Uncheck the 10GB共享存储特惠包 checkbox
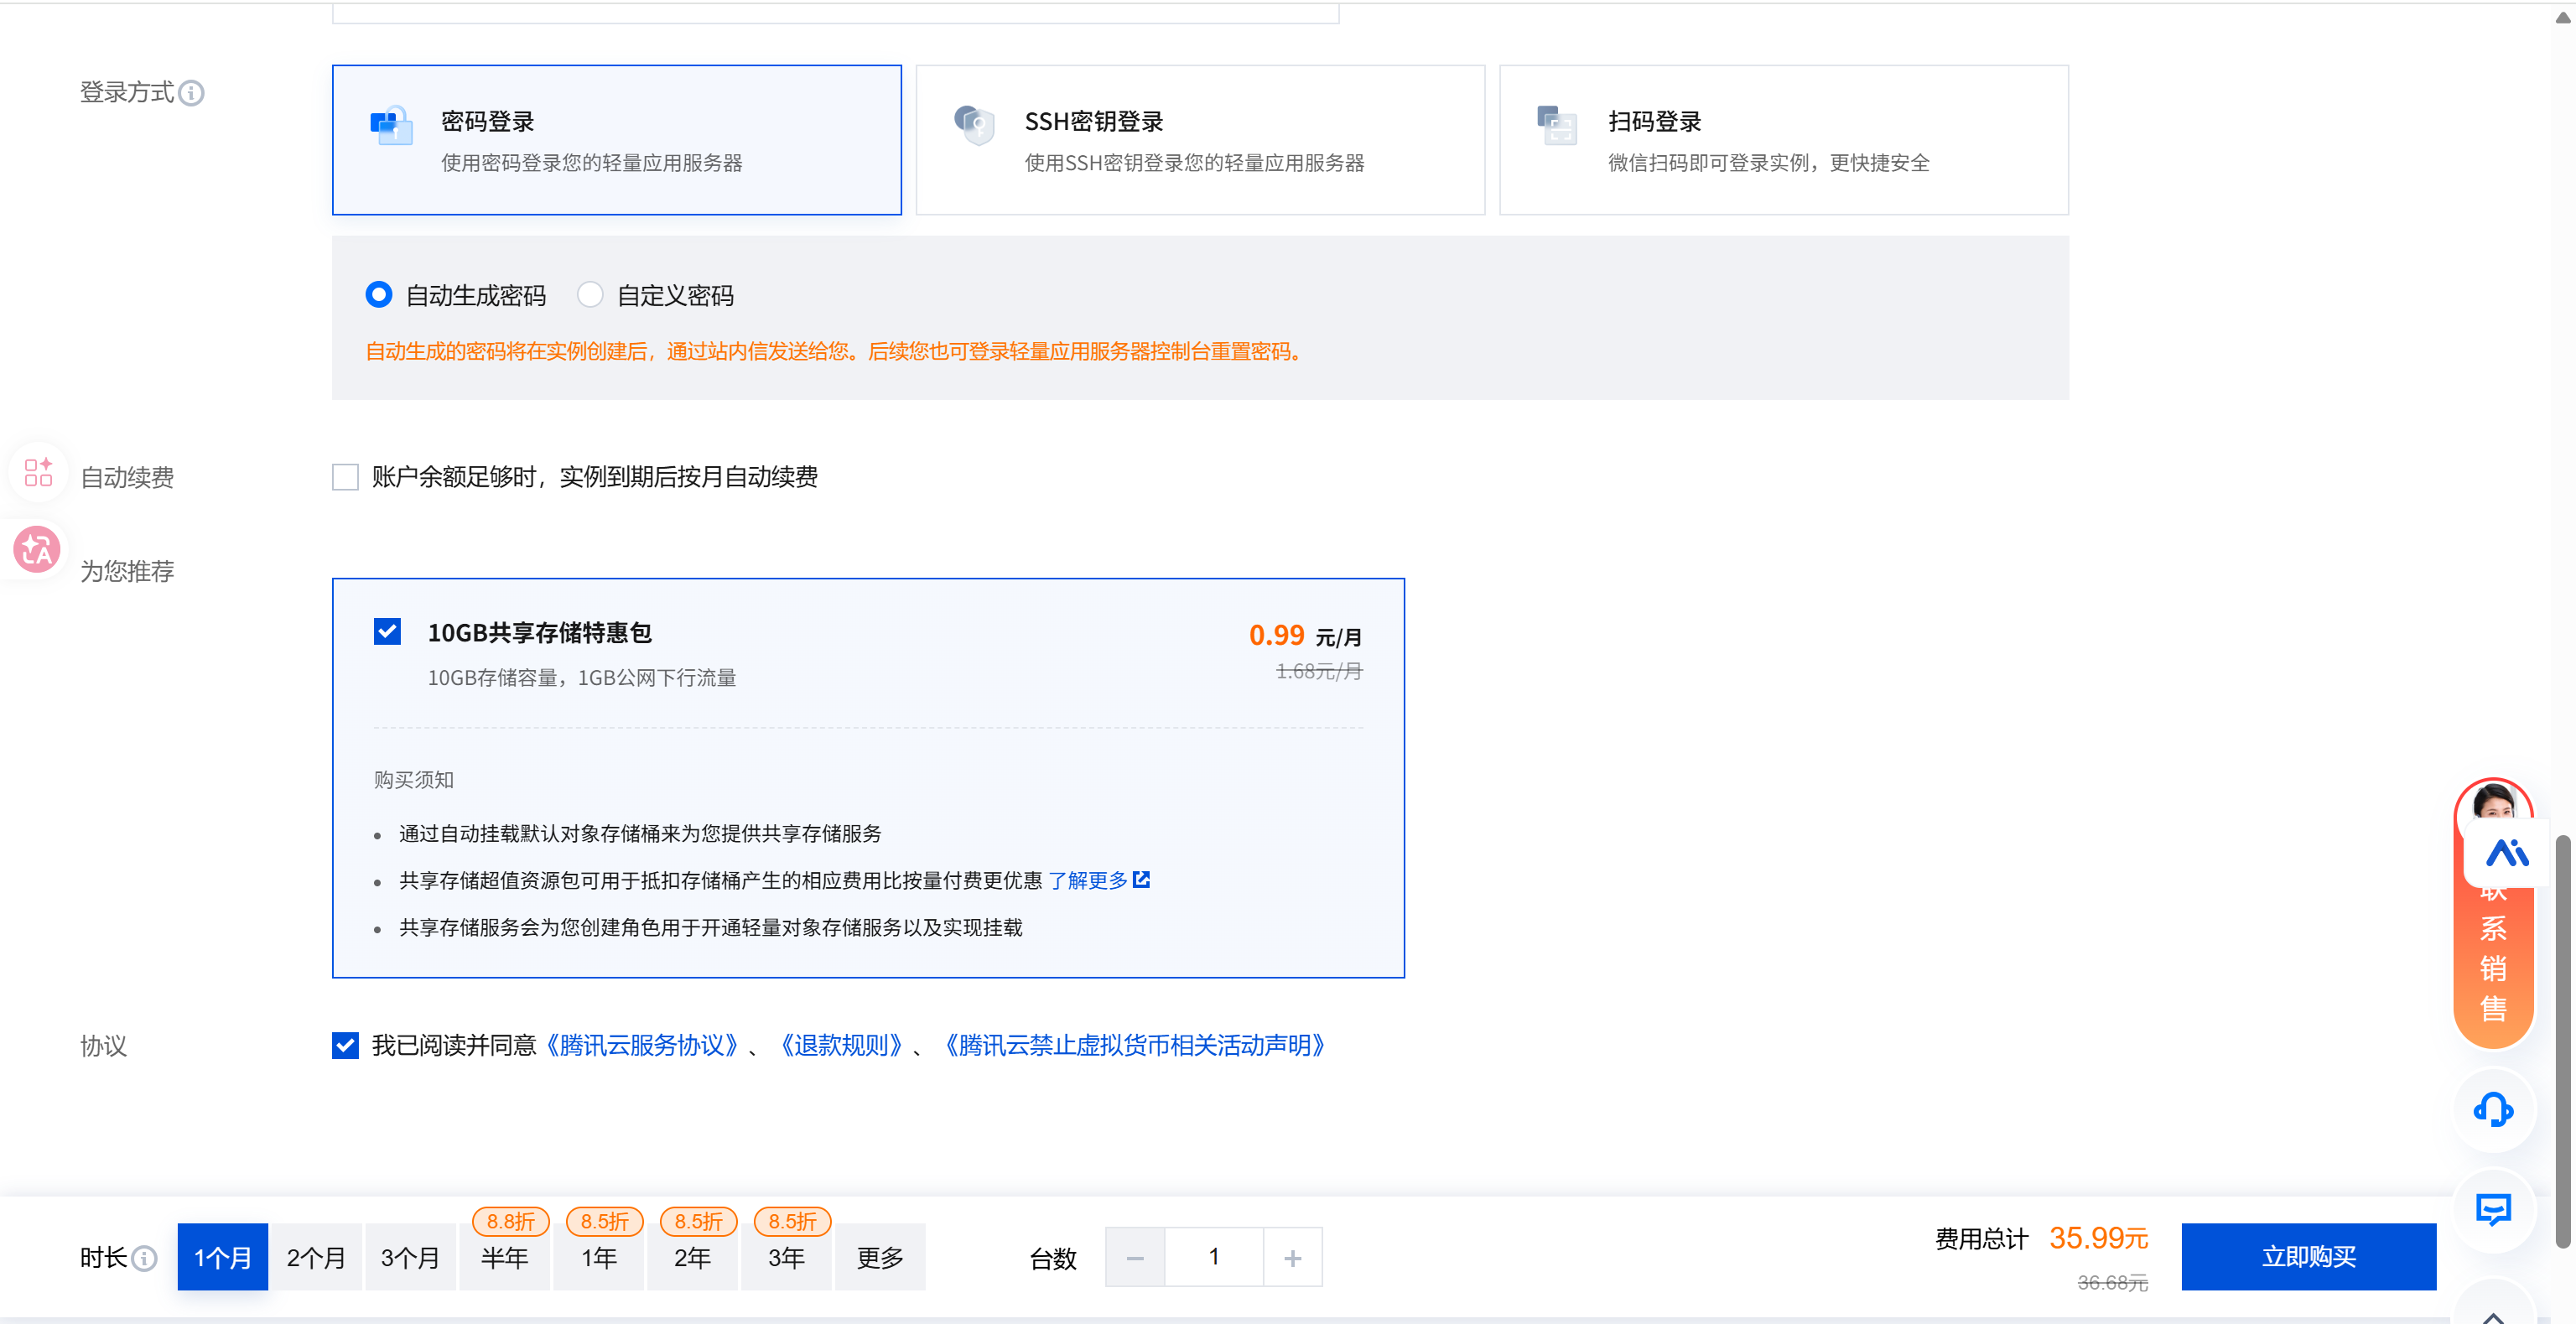Screen dimensions: 2576x1324 pos(387,632)
